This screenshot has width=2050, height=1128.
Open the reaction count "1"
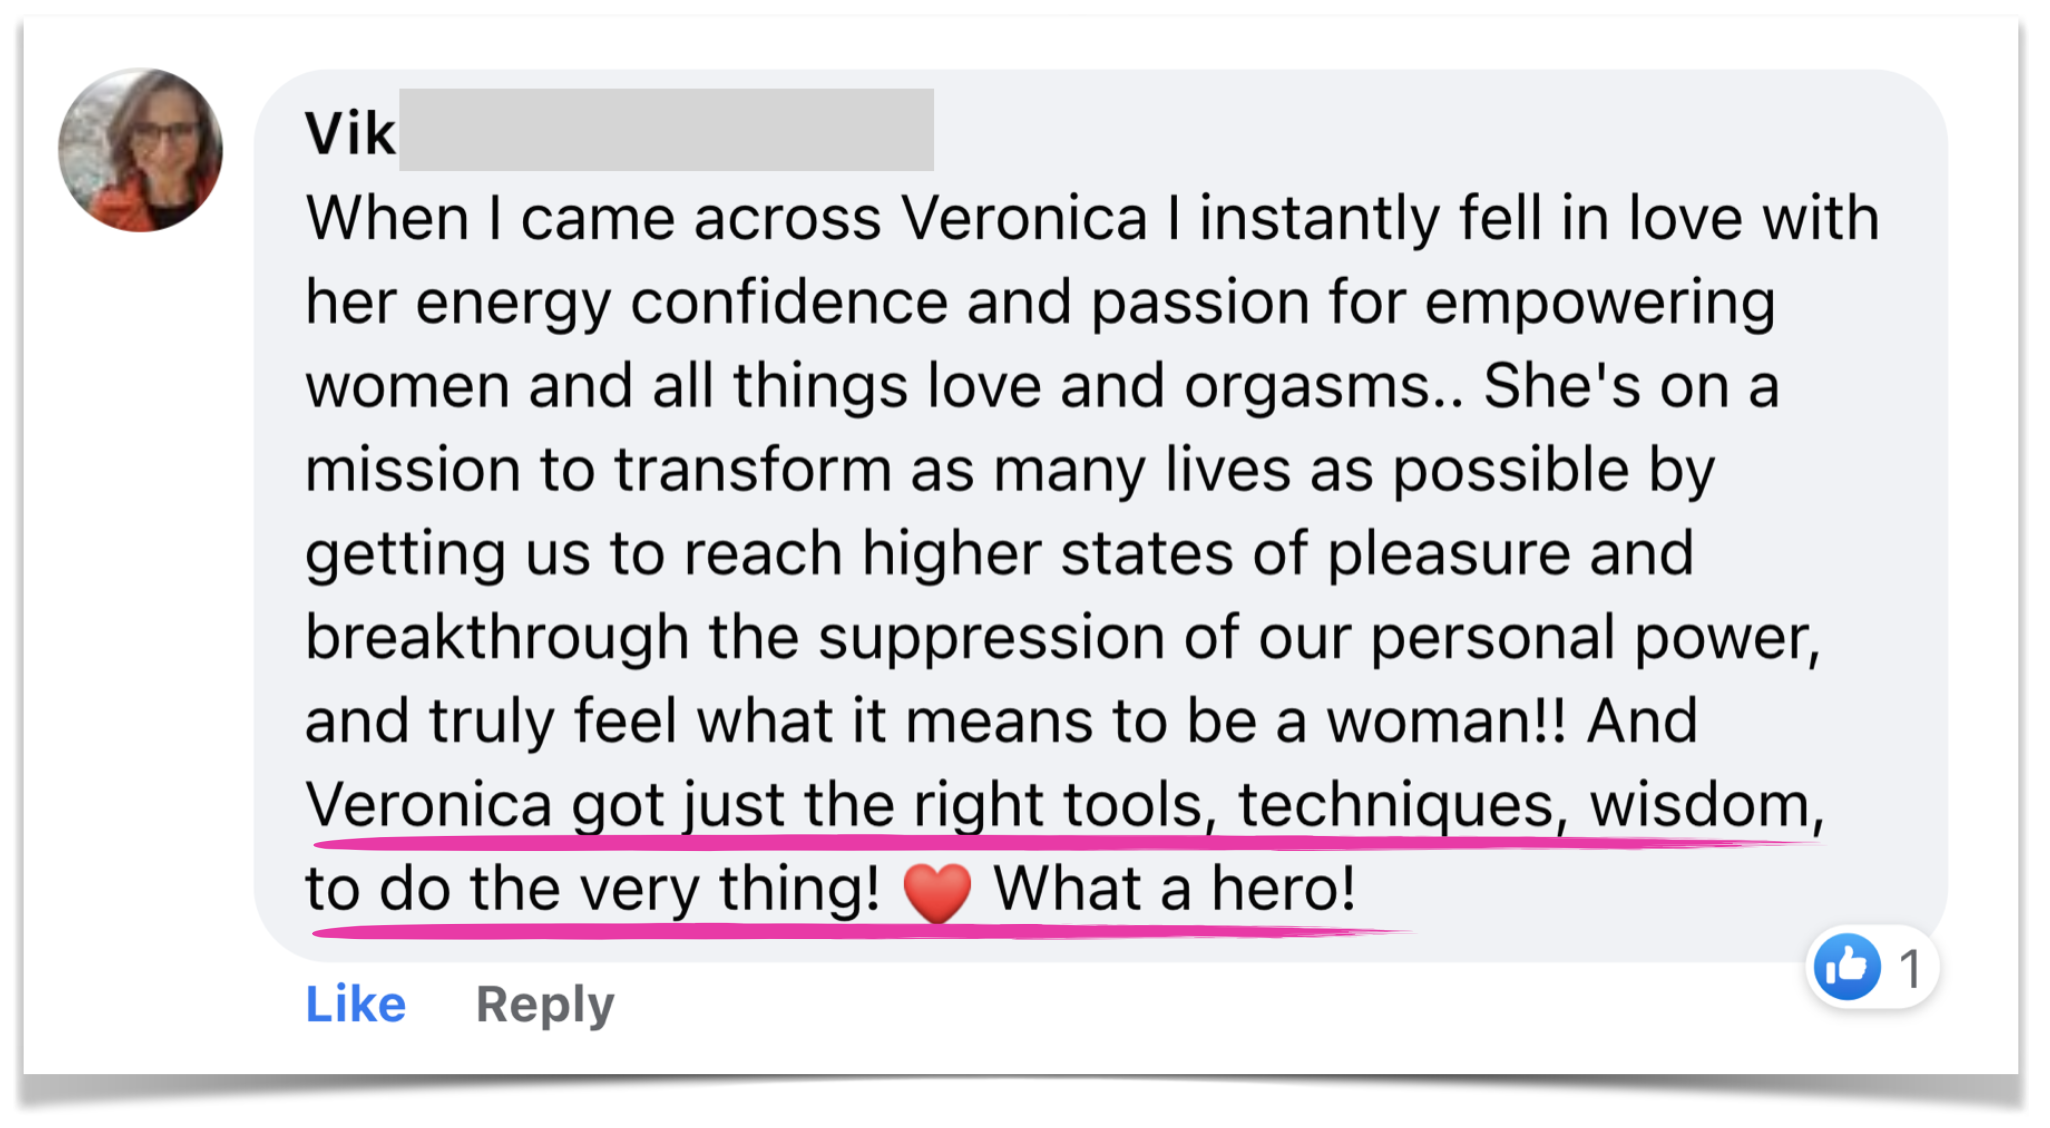coord(1910,969)
